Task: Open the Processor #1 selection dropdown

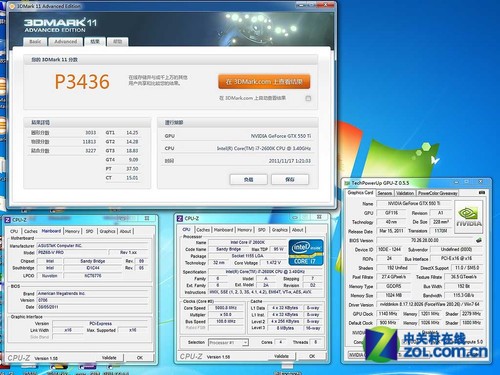Action: [x=228, y=342]
